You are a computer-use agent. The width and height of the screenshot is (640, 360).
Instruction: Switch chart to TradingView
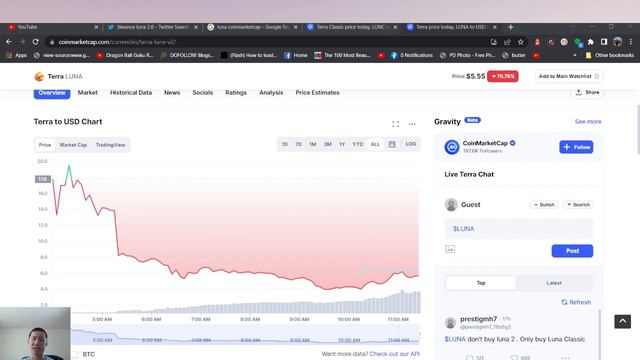point(110,145)
